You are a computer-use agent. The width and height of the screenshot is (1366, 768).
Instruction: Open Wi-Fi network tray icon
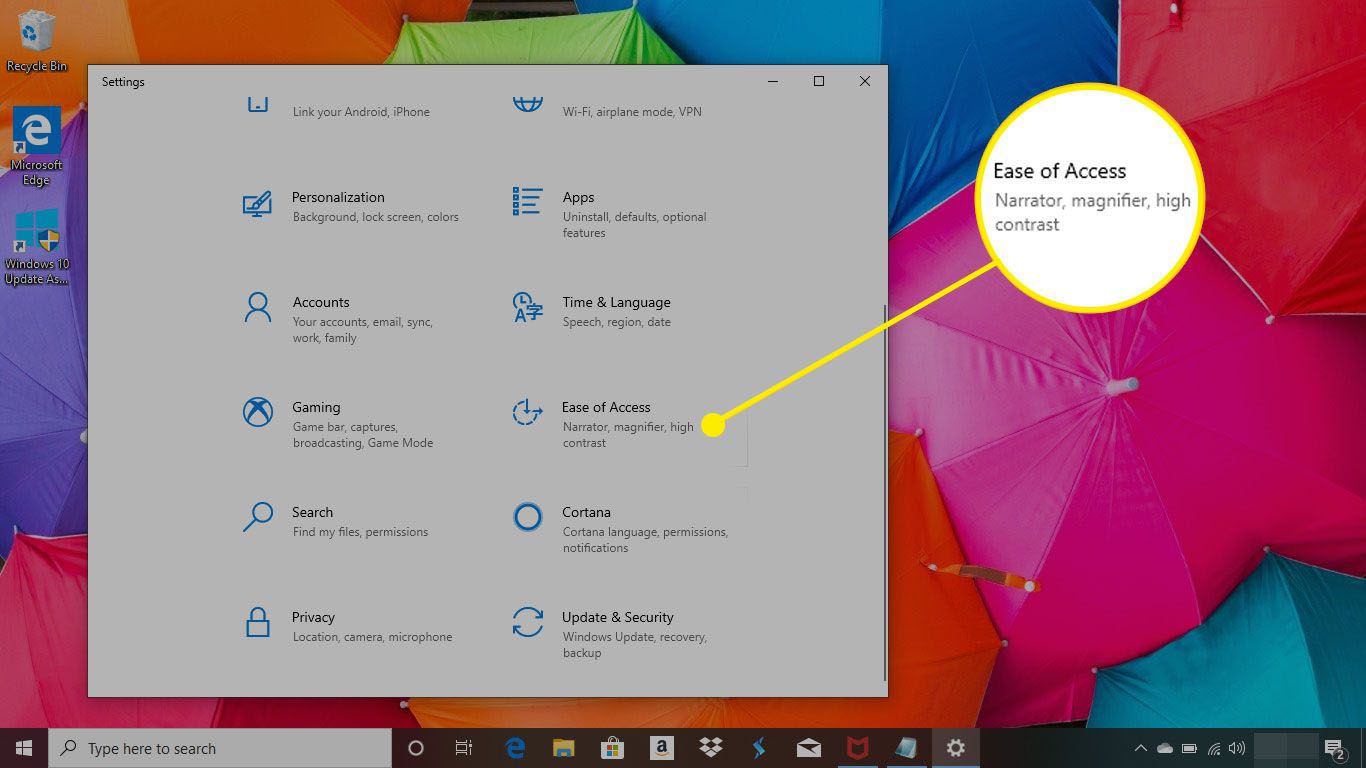pyautogui.click(x=1214, y=748)
